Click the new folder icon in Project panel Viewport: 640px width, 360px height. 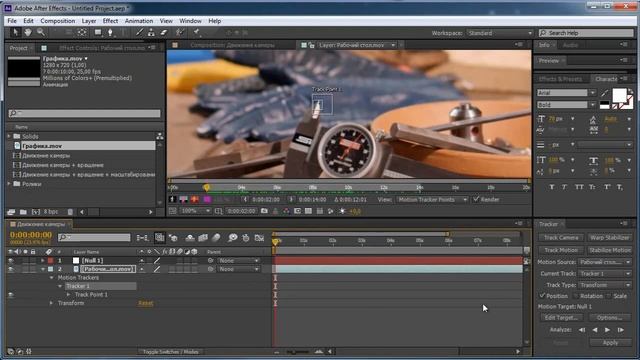point(23,212)
